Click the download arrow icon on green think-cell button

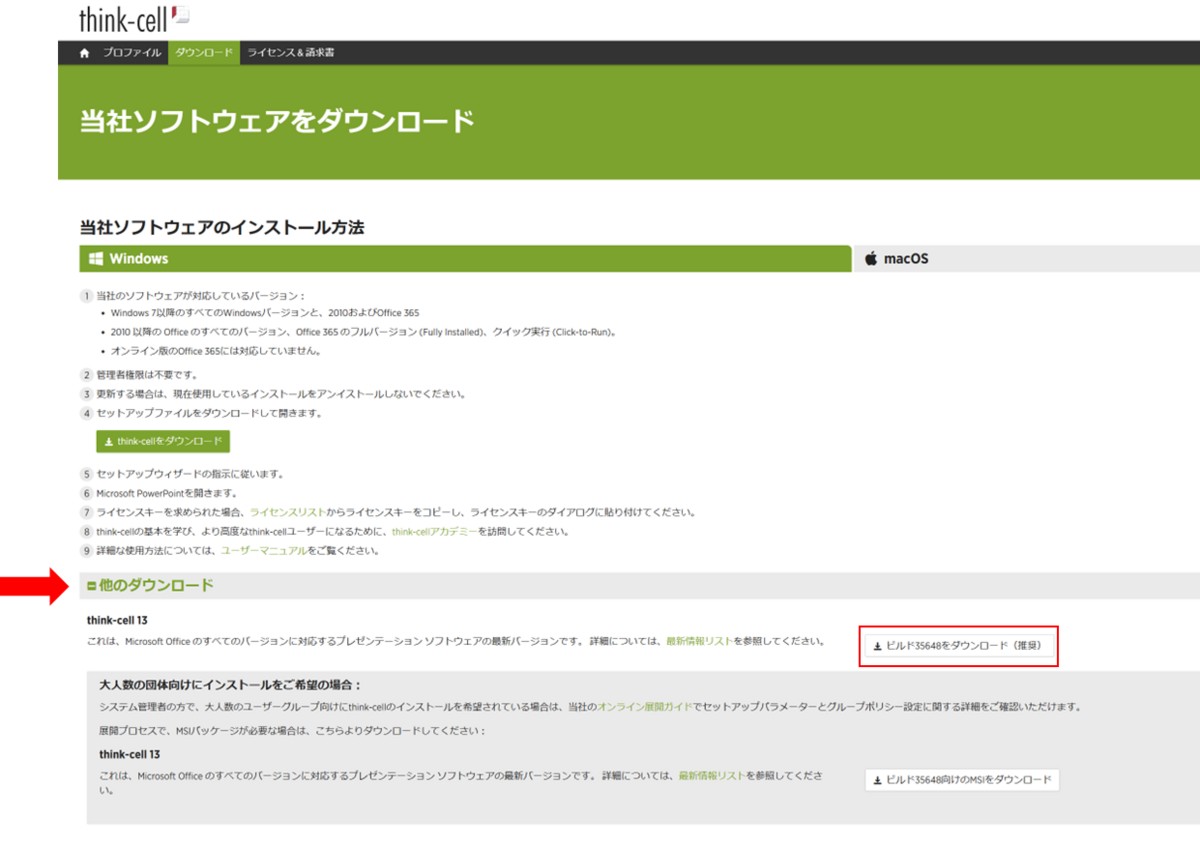click(109, 442)
